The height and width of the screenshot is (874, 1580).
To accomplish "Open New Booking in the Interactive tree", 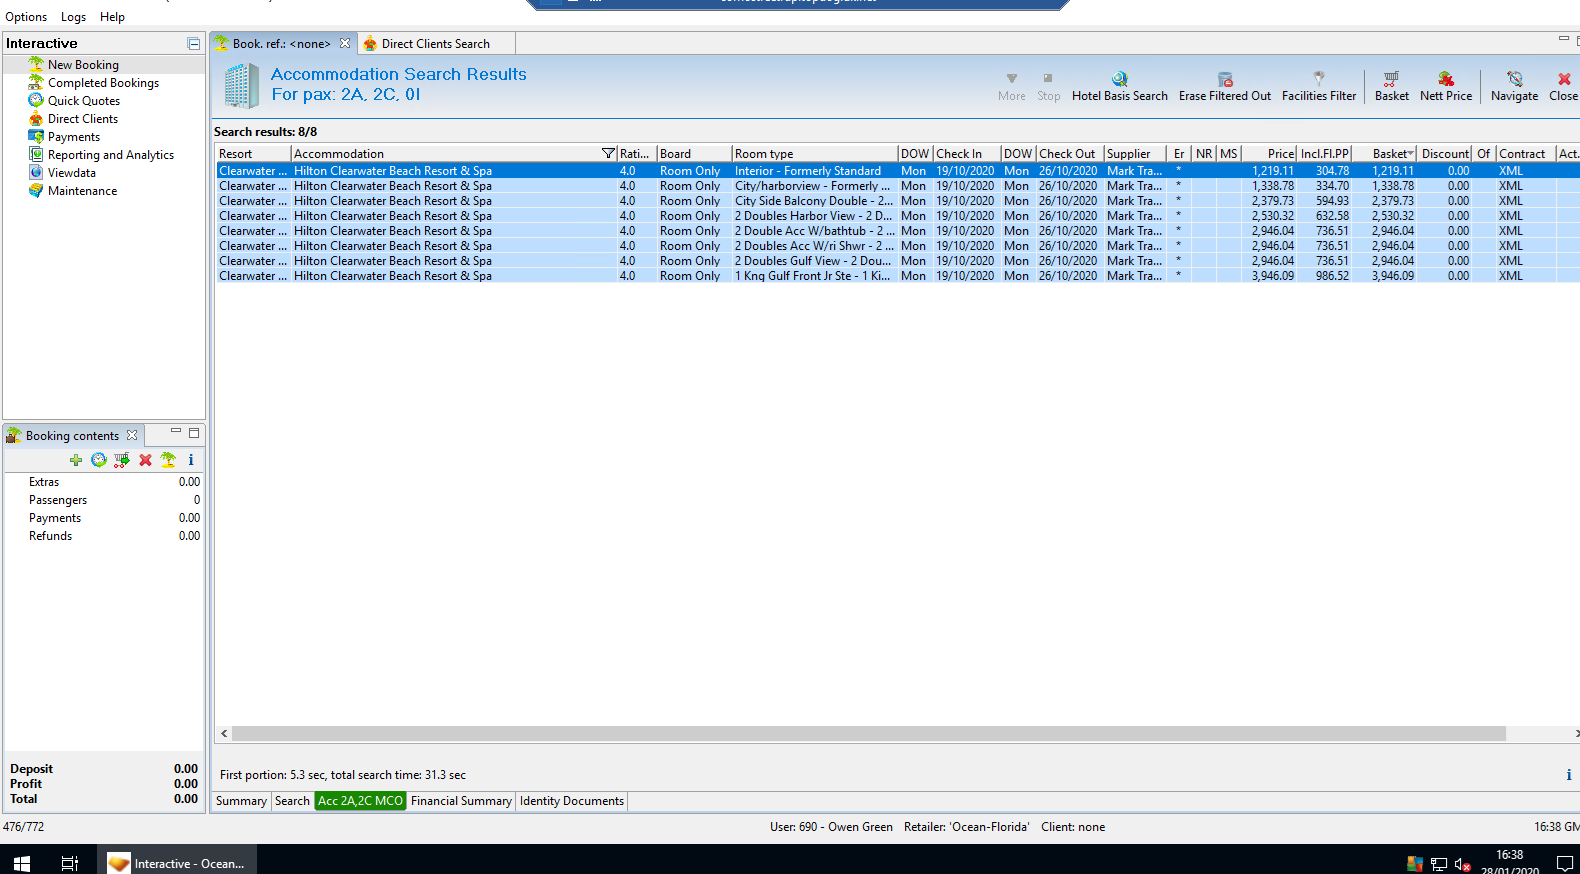I will coord(83,65).
